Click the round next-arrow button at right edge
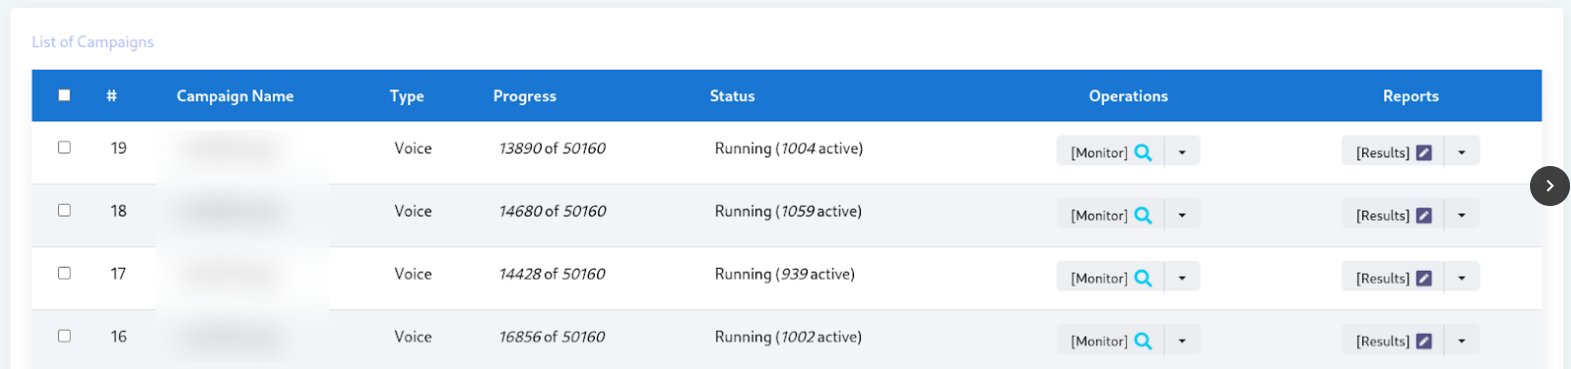 (x=1549, y=186)
